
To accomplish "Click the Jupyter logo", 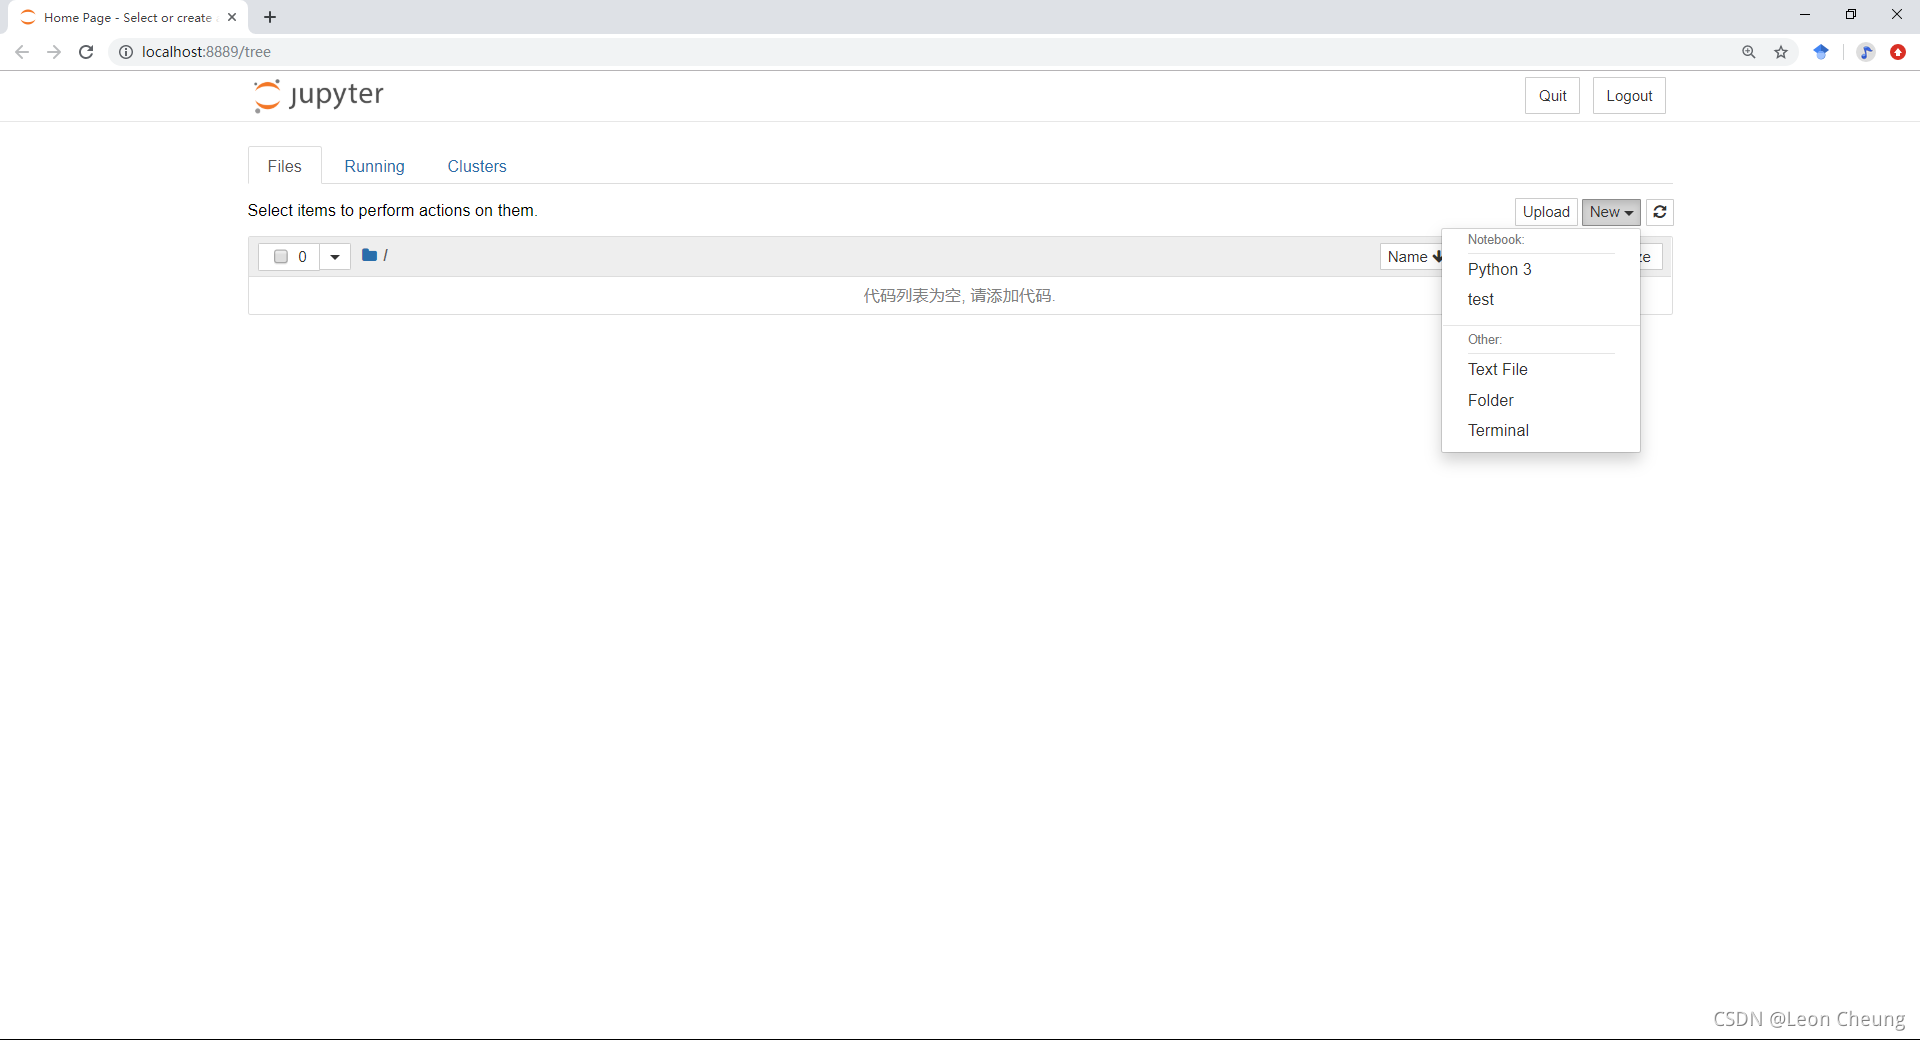I will (318, 95).
